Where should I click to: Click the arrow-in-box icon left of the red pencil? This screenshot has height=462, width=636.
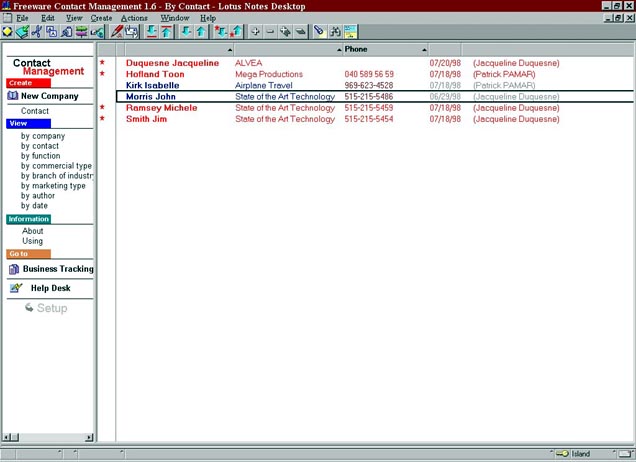[x=97, y=32]
